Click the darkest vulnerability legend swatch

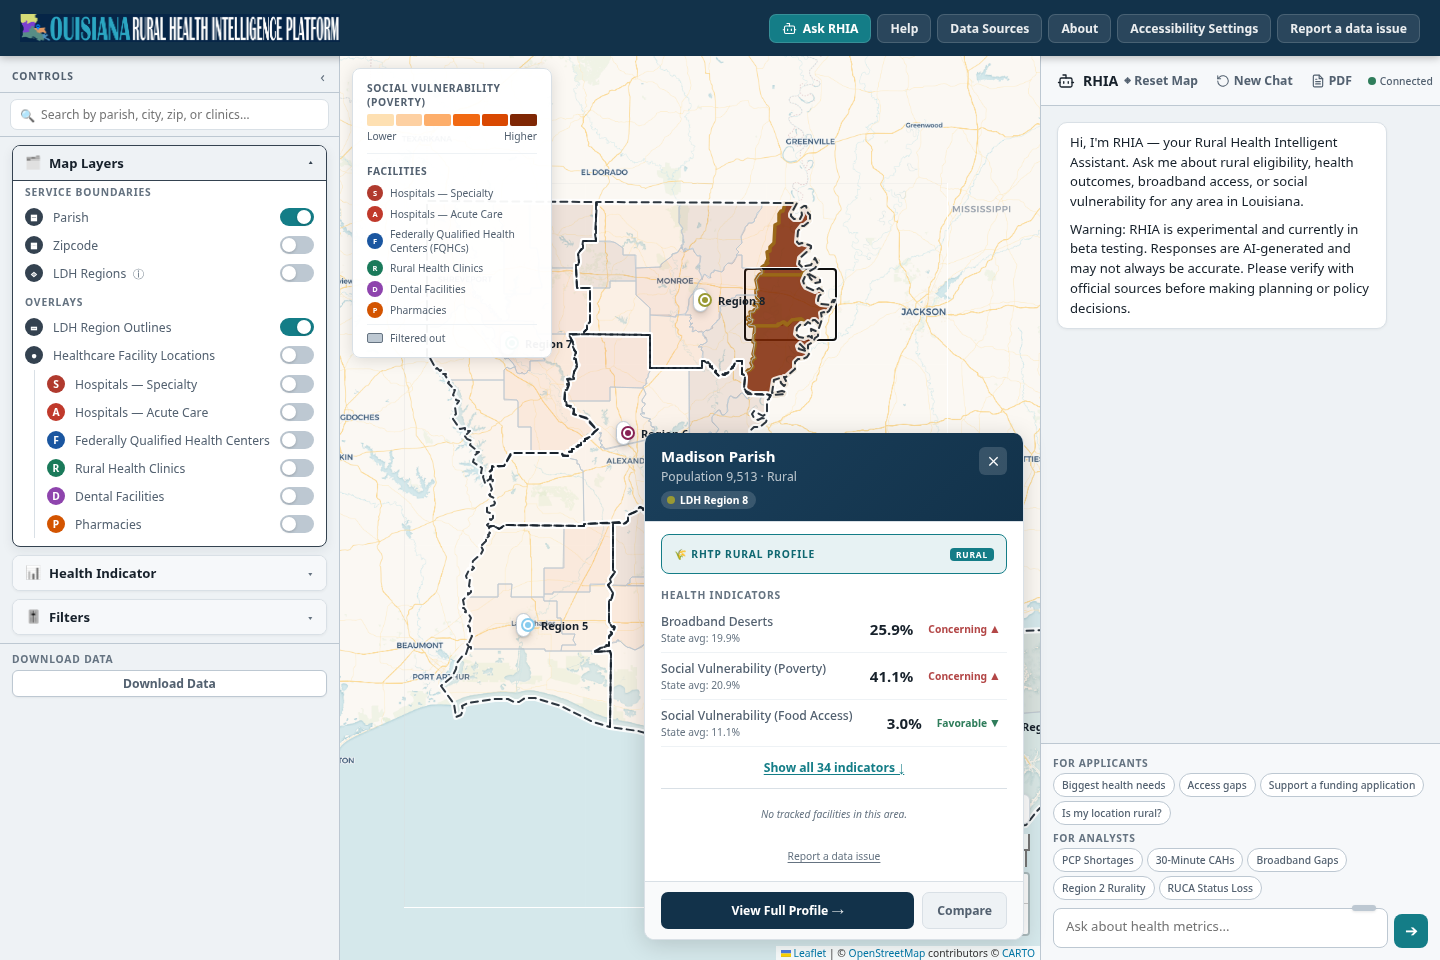point(523,120)
